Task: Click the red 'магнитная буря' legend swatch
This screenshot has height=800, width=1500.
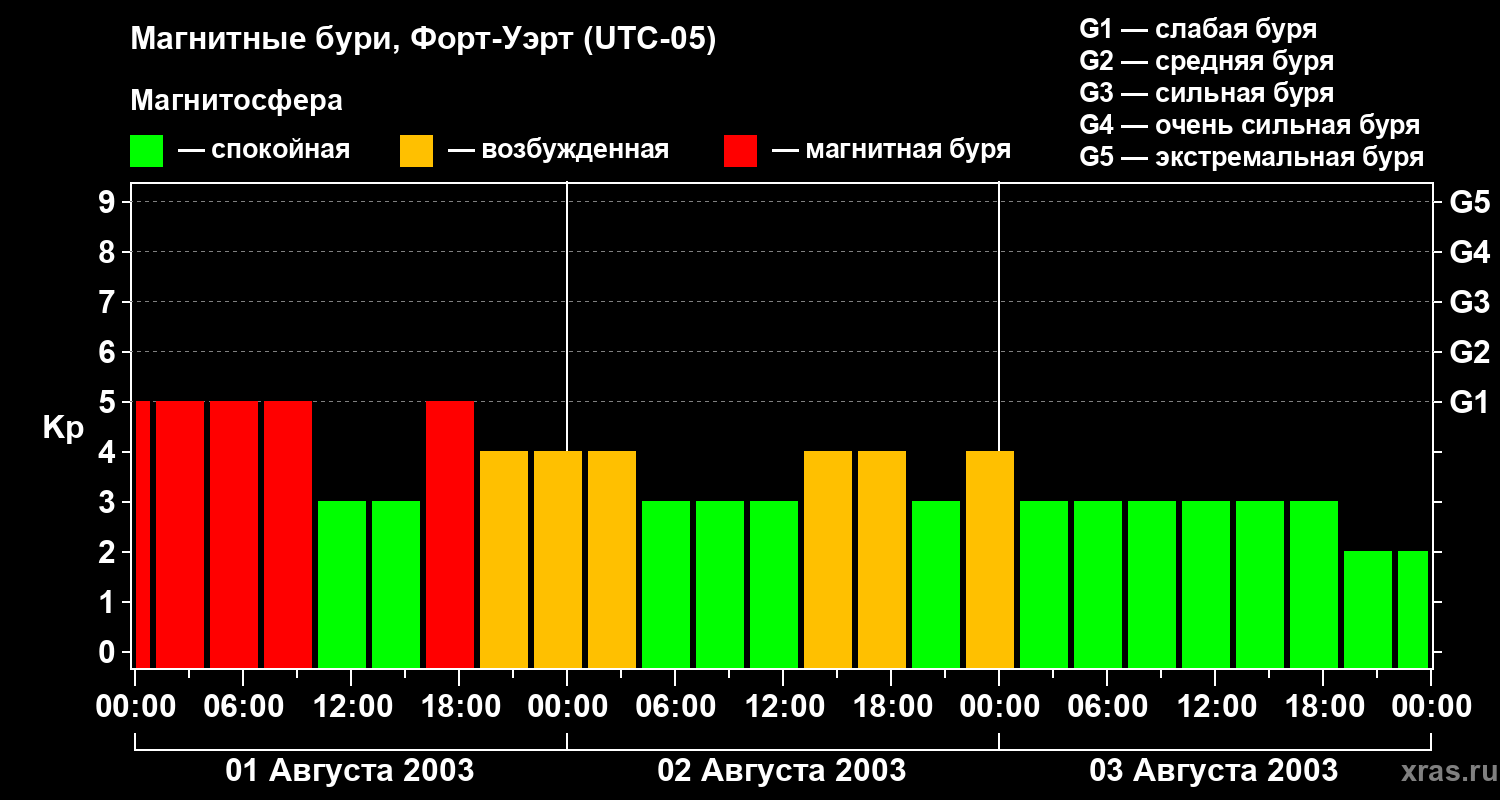Action: pyautogui.click(x=740, y=151)
